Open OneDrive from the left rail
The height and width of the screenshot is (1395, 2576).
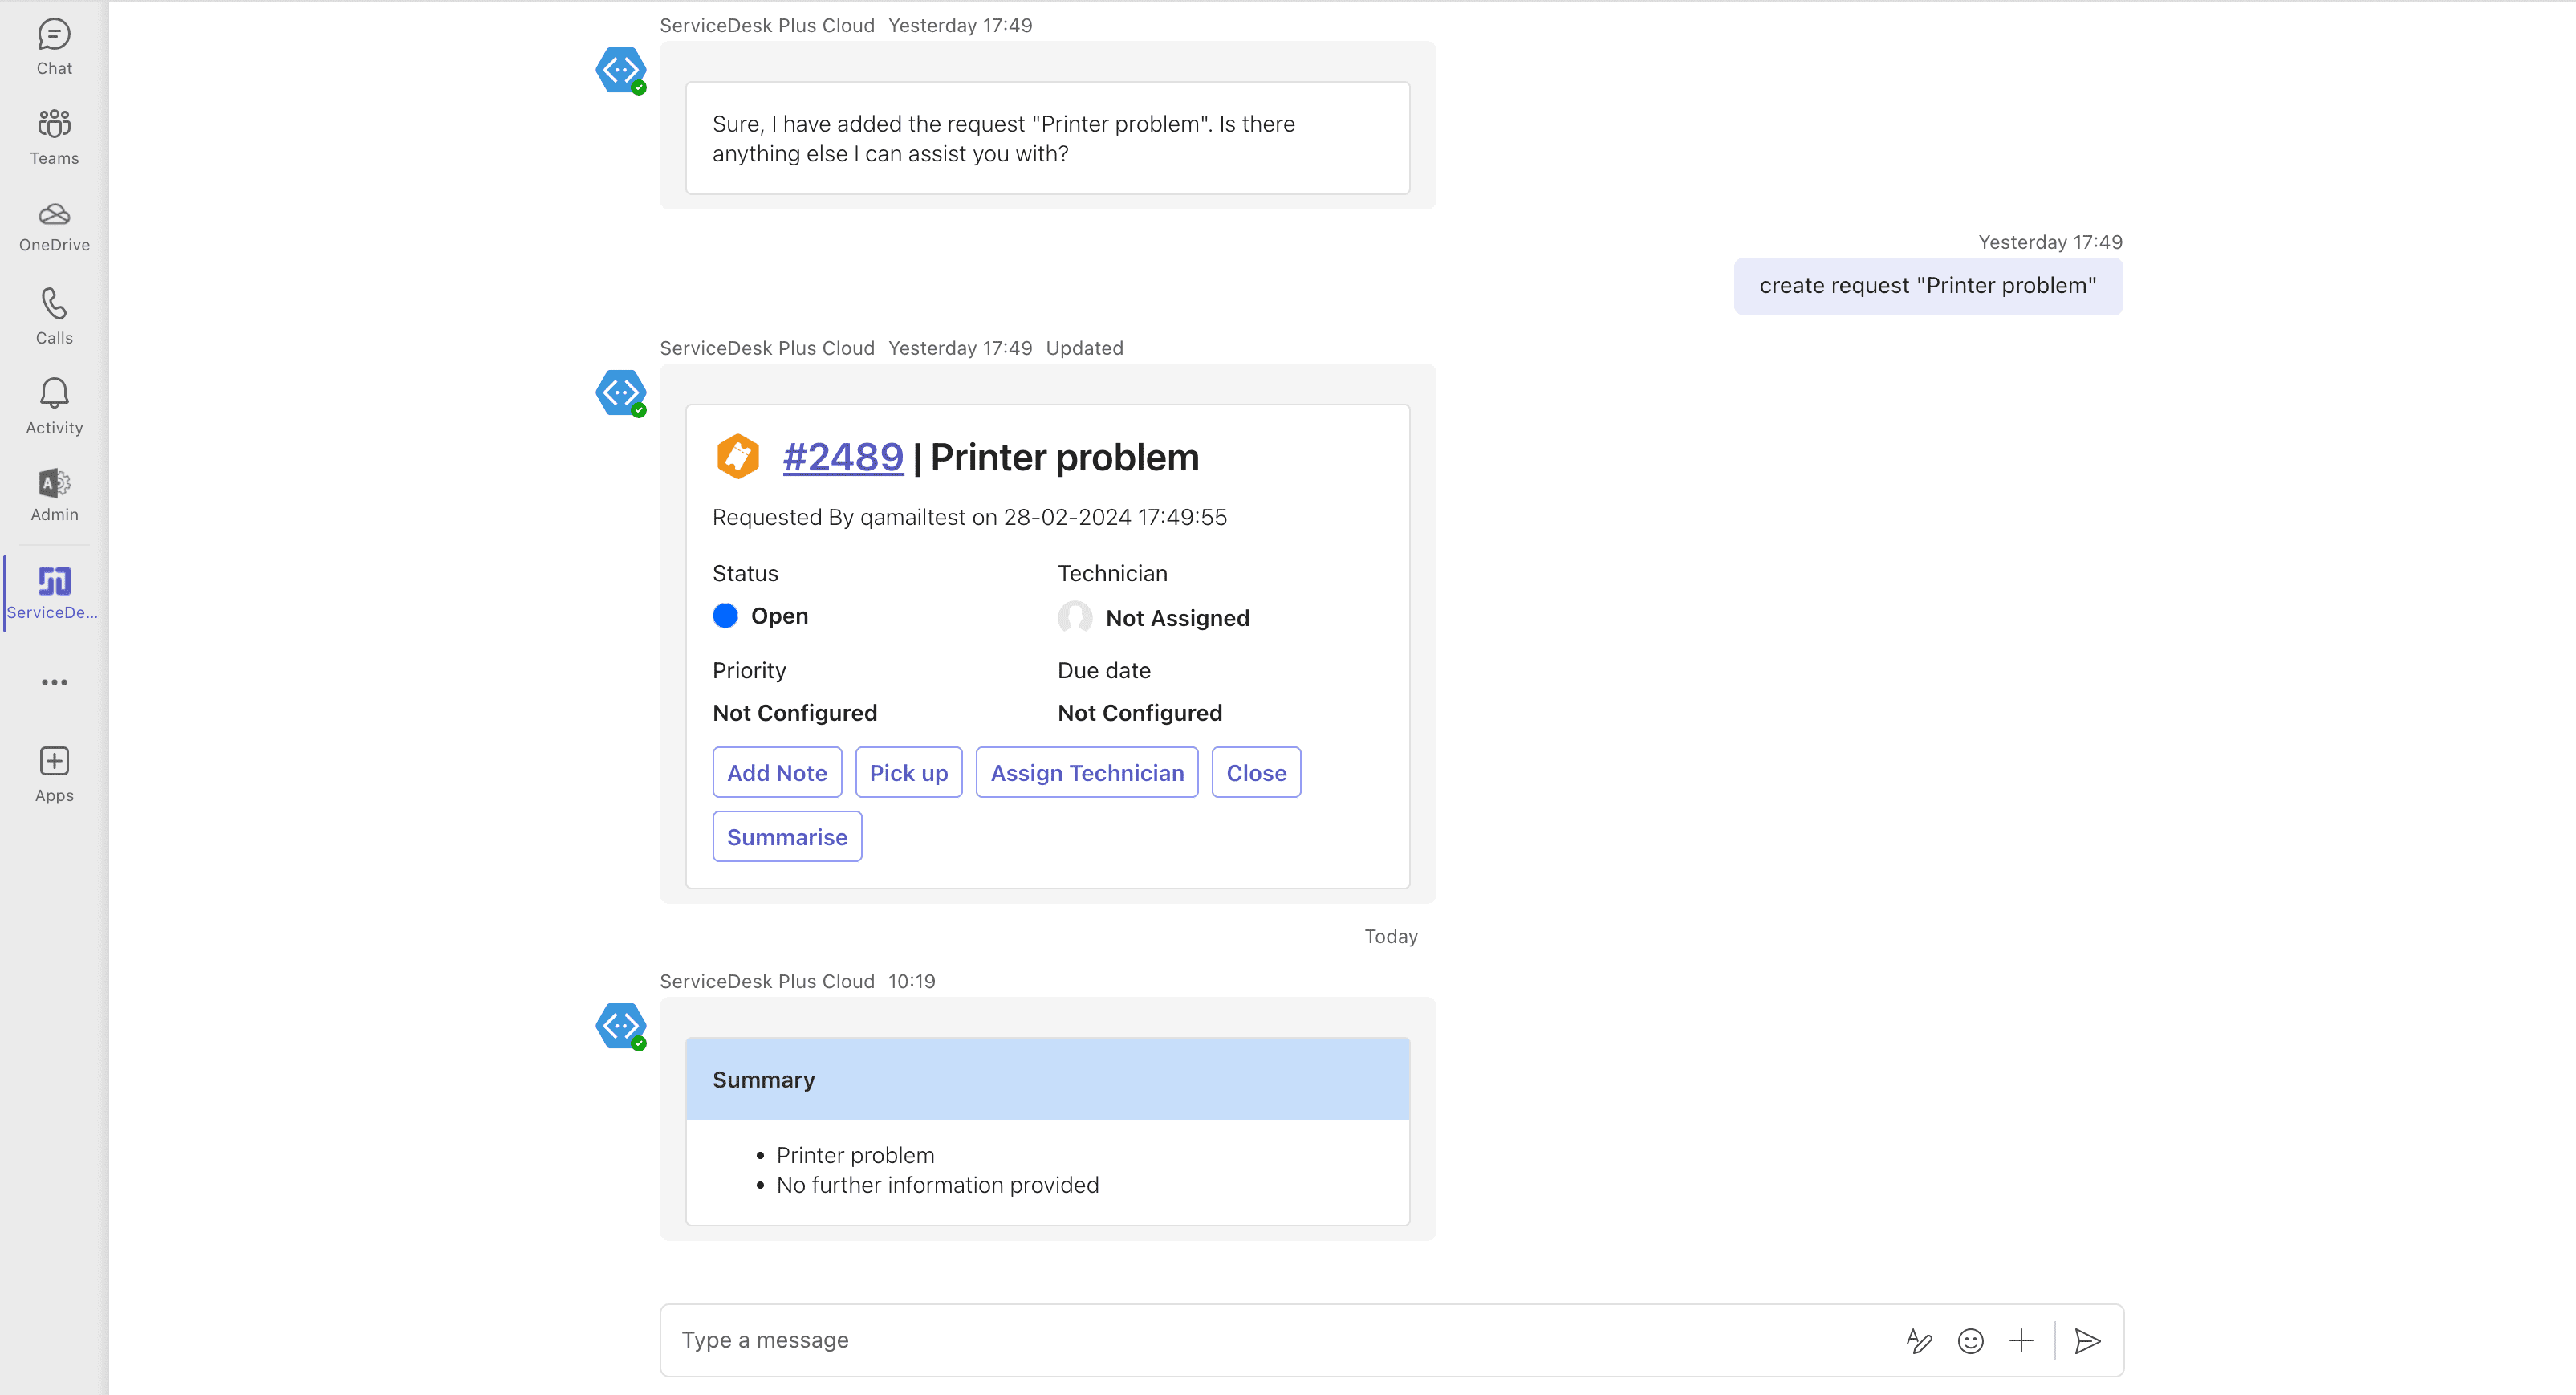pyautogui.click(x=54, y=227)
